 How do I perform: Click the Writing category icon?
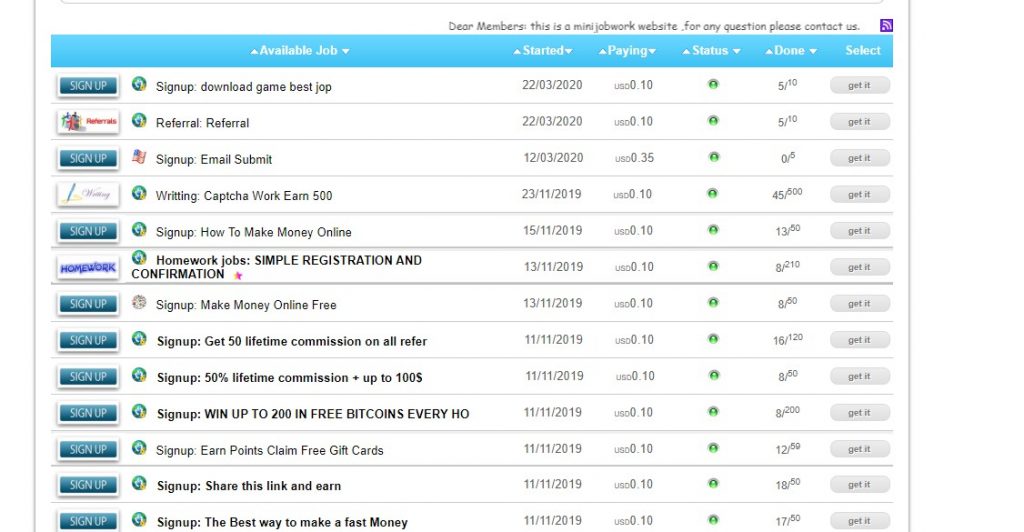88,195
